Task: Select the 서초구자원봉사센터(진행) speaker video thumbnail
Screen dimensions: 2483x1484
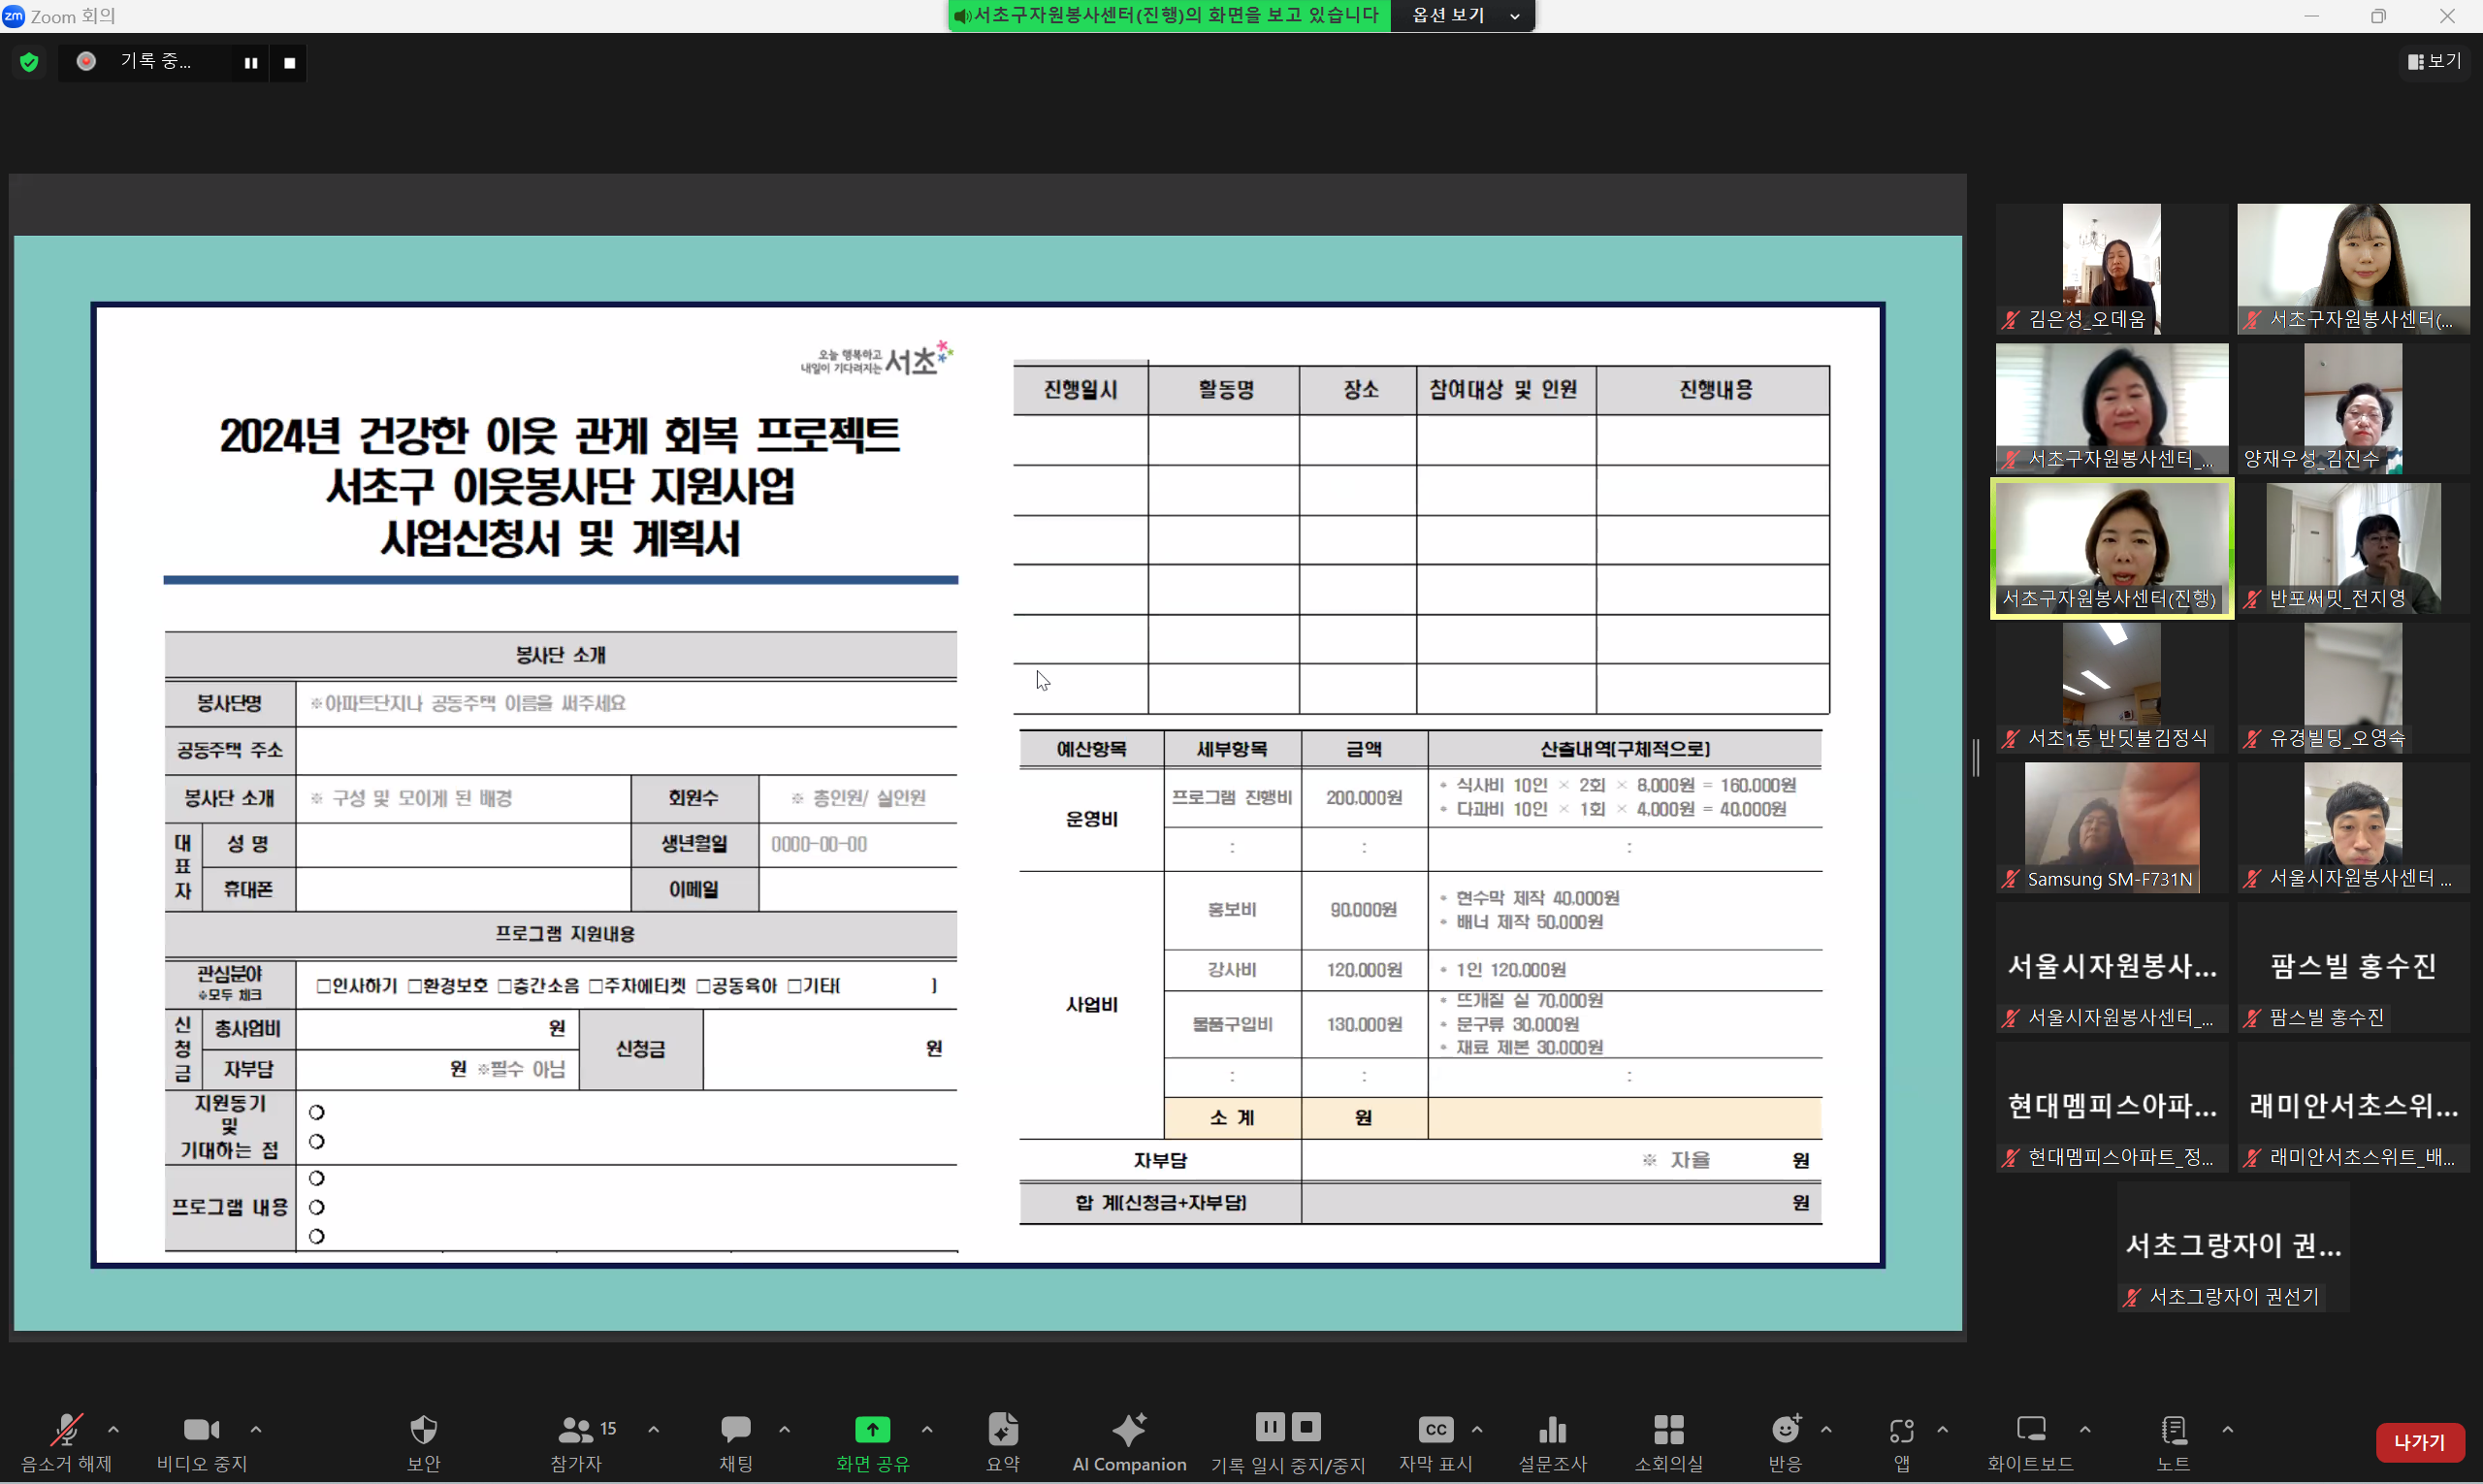Action: tap(2111, 547)
